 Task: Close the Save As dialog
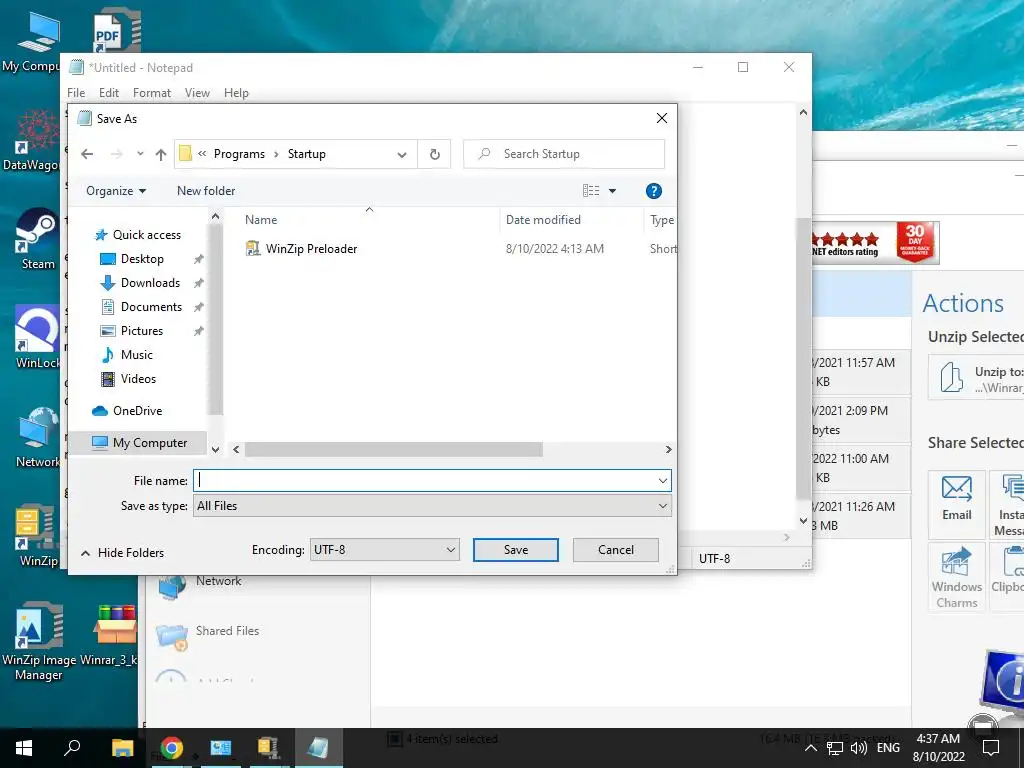click(662, 118)
